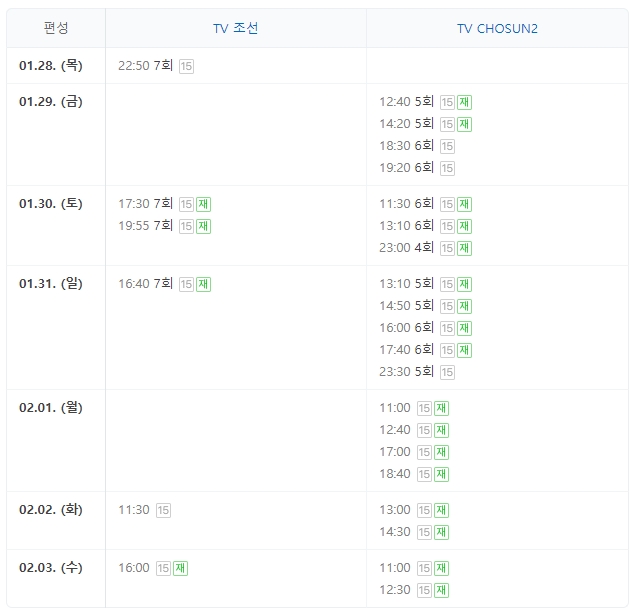
Task: Click the 재 rerun badge for 17:40 6회
Action: coord(464,350)
